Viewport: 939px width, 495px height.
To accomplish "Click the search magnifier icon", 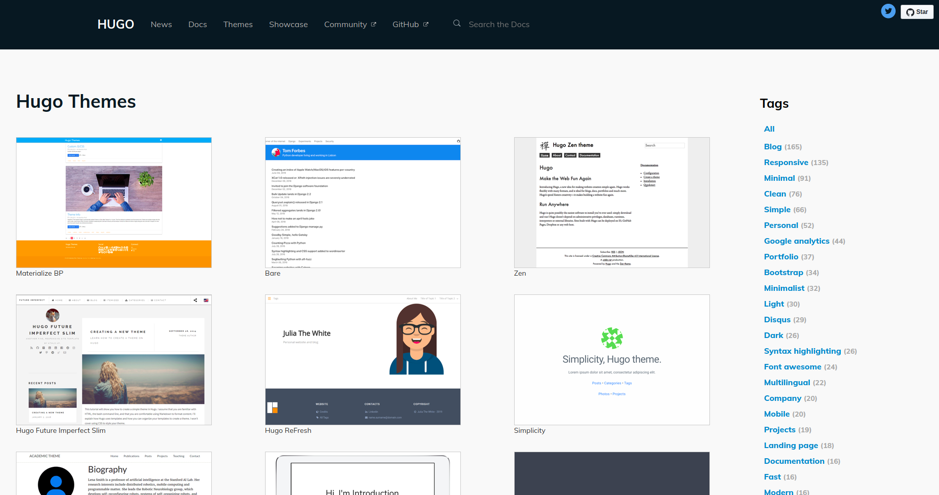I will tap(457, 23).
